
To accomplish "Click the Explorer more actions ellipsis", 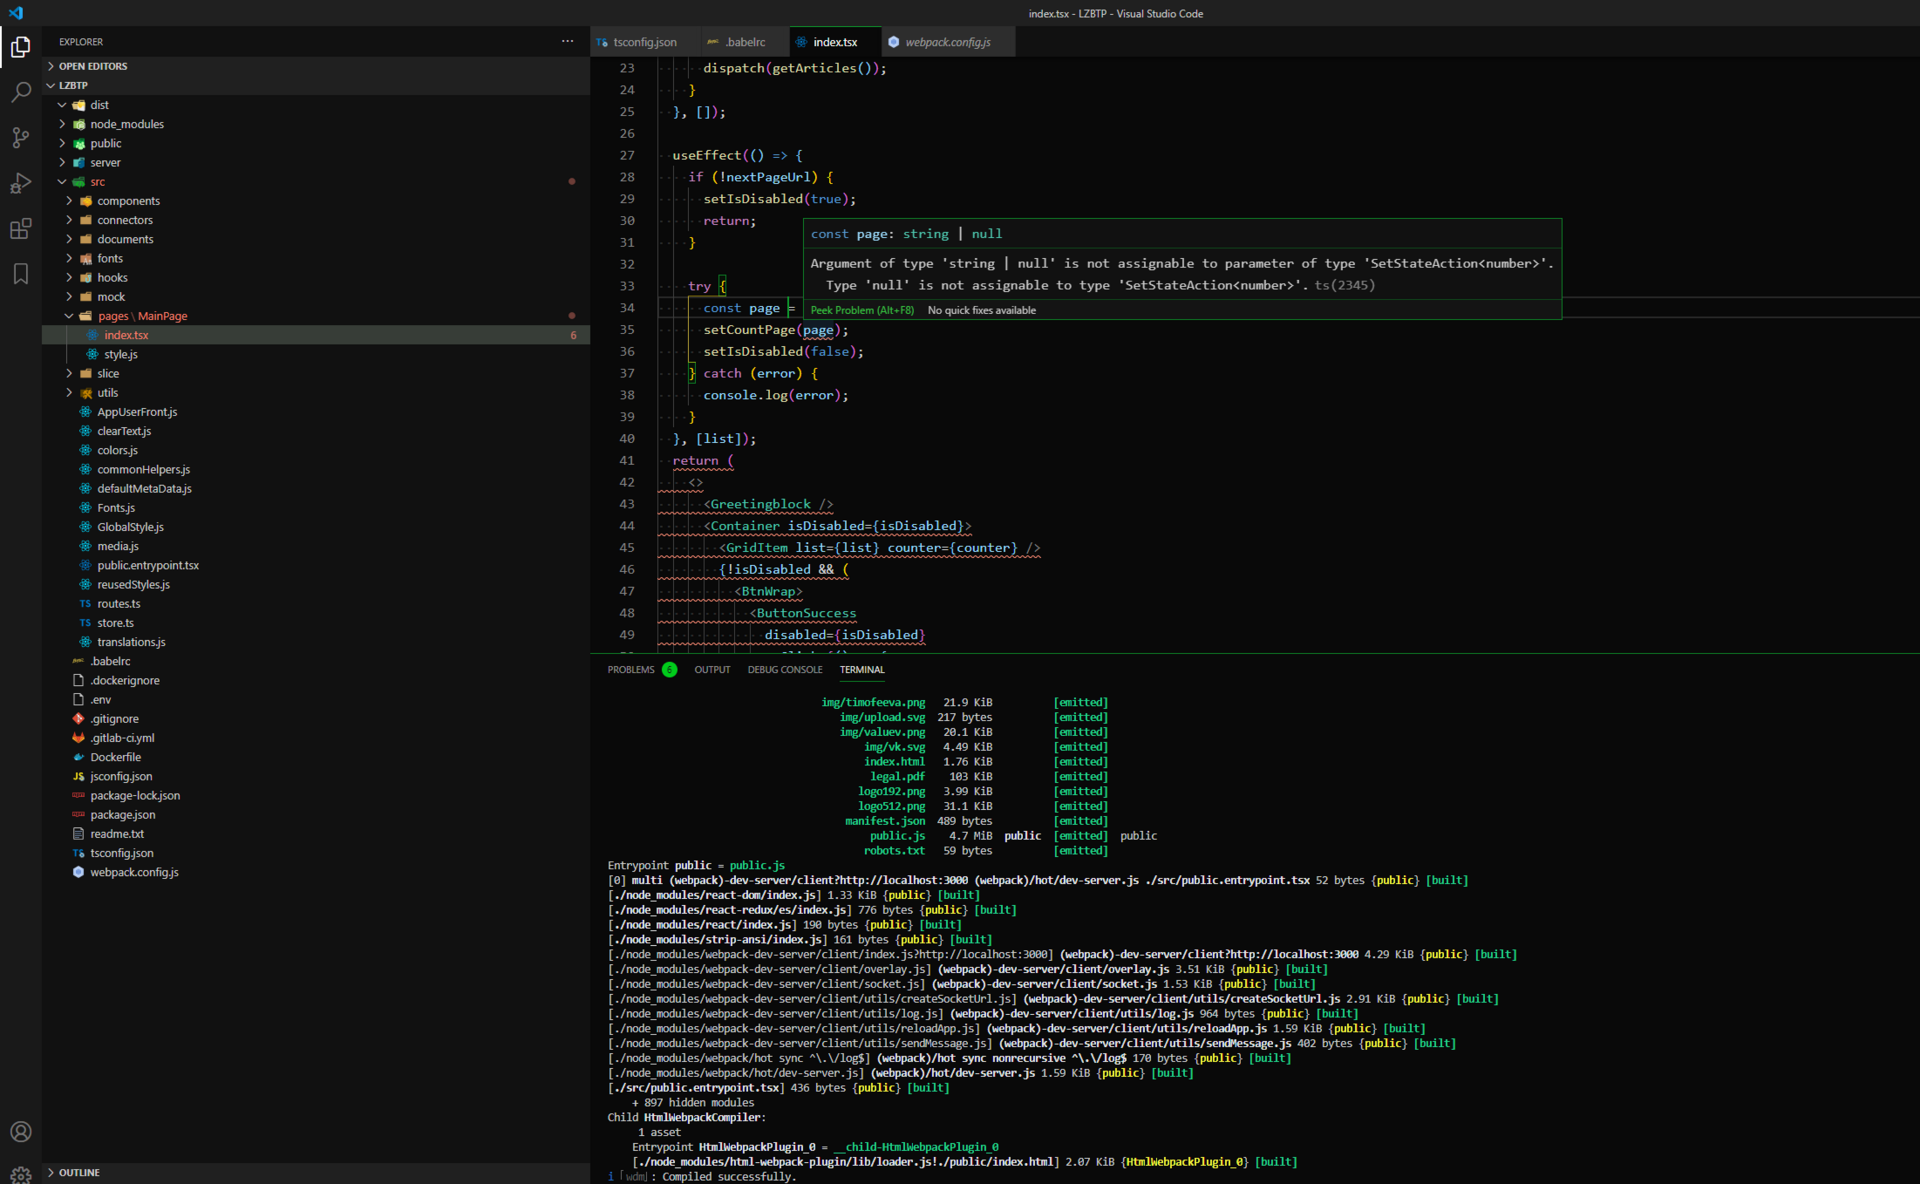I will 567,41.
